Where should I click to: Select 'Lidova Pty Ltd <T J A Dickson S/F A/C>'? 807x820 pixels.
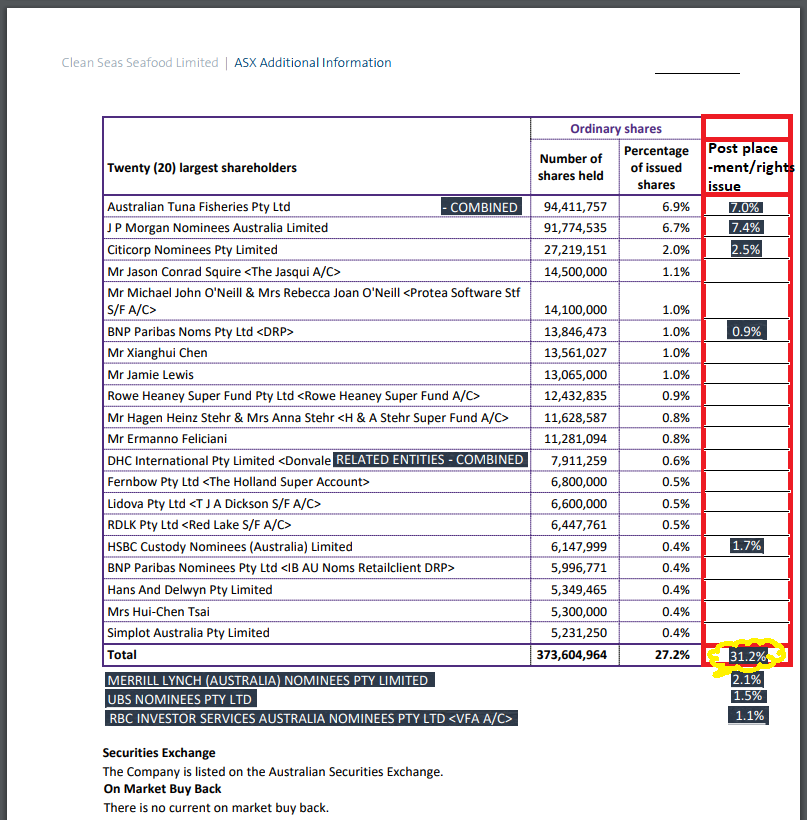pos(214,504)
